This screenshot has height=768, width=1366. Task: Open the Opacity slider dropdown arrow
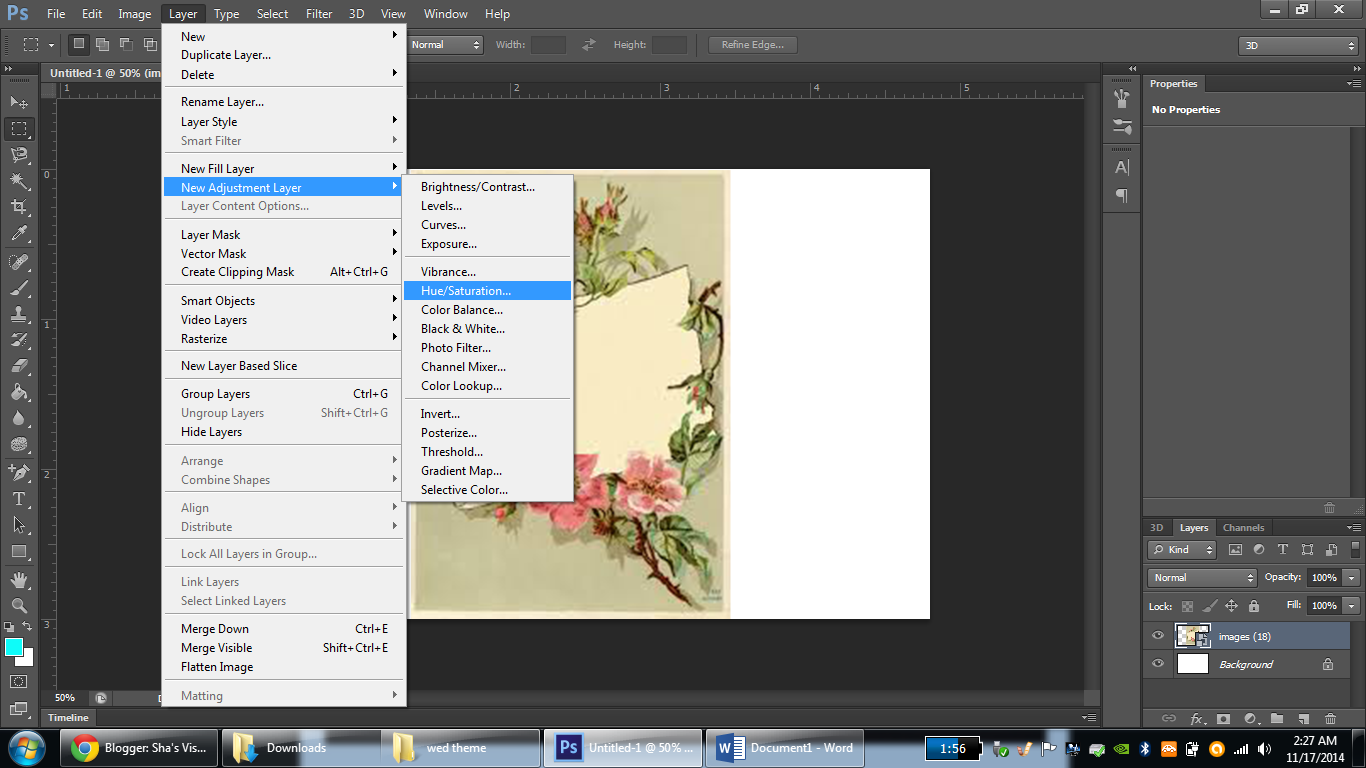[x=1352, y=578]
